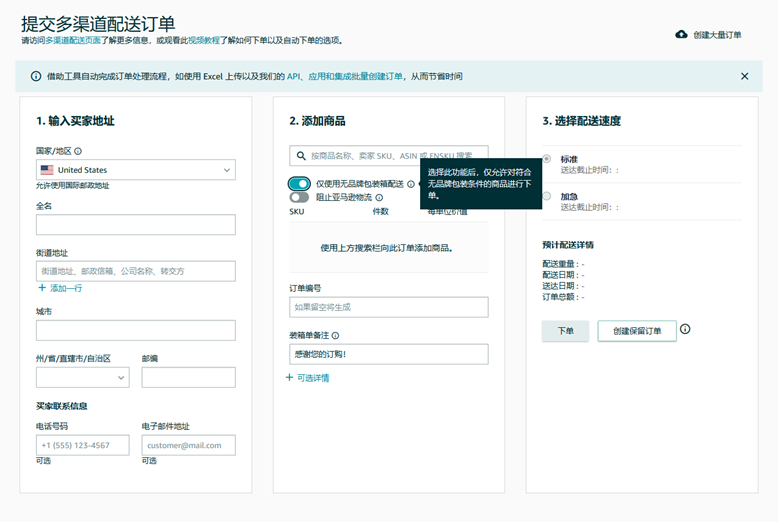Disable the 仅使用无品牌包装箱配送 toggle
Viewport: 778px width, 522px height.
[x=299, y=184]
